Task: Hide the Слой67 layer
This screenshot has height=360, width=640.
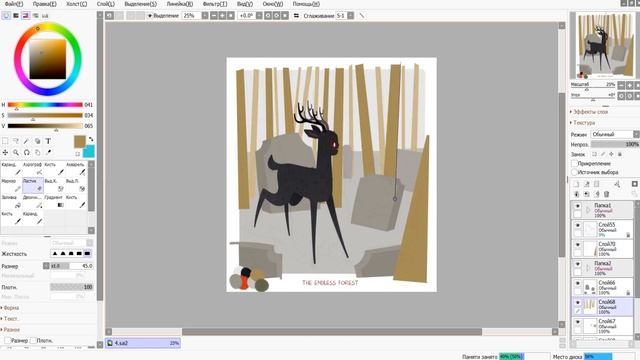Action: pos(577,322)
